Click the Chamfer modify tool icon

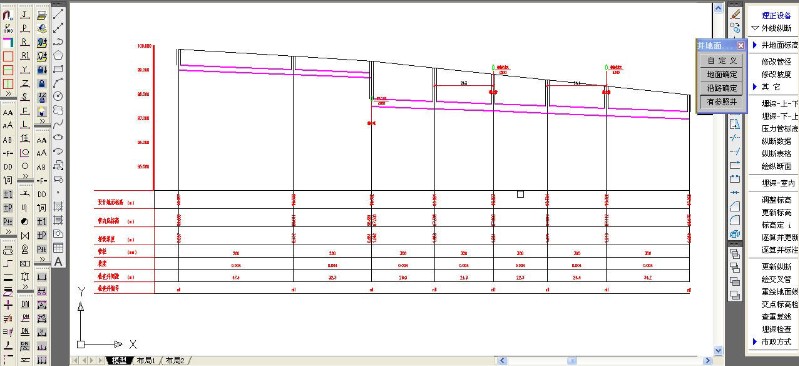pos(735,206)
